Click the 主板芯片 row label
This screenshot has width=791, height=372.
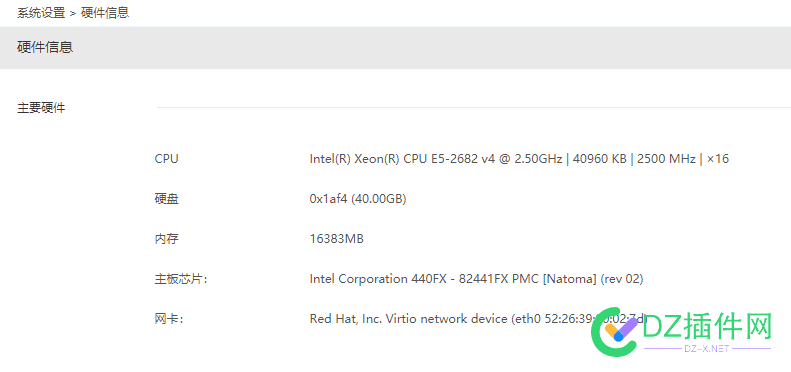(181, 279)
